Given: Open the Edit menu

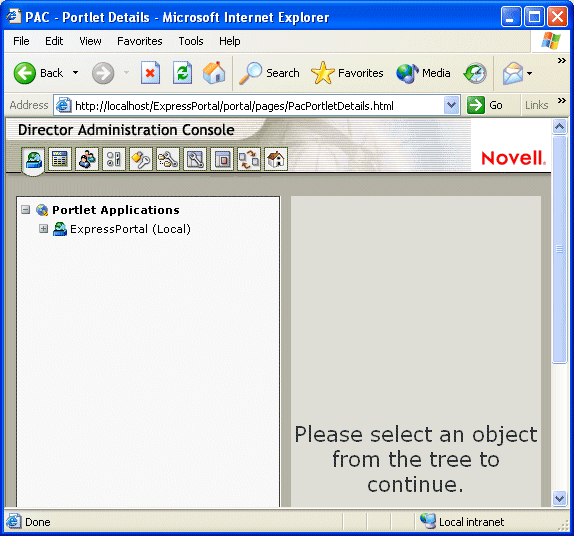Looking at the screenshot, I should click(54, 41).
